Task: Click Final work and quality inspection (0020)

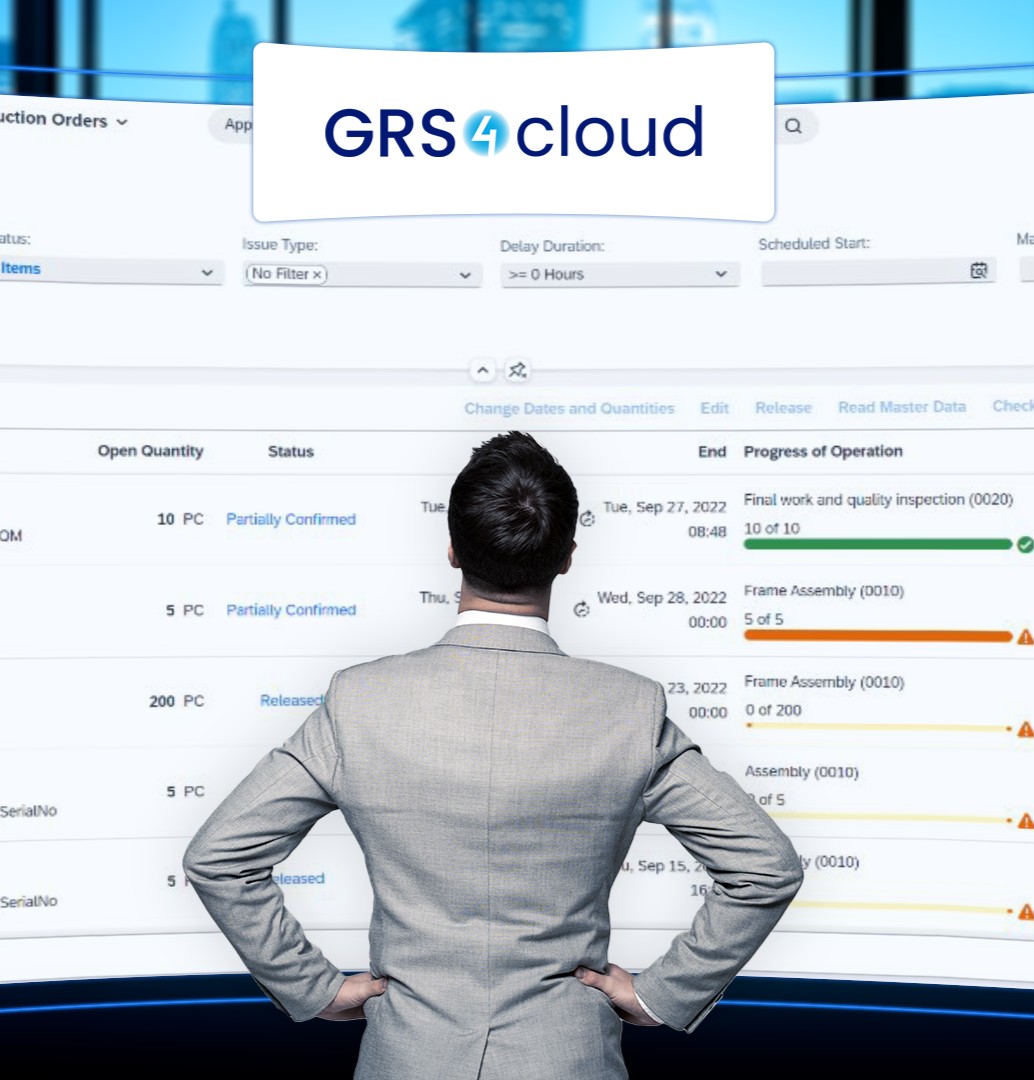Action: tap(878, 499)
